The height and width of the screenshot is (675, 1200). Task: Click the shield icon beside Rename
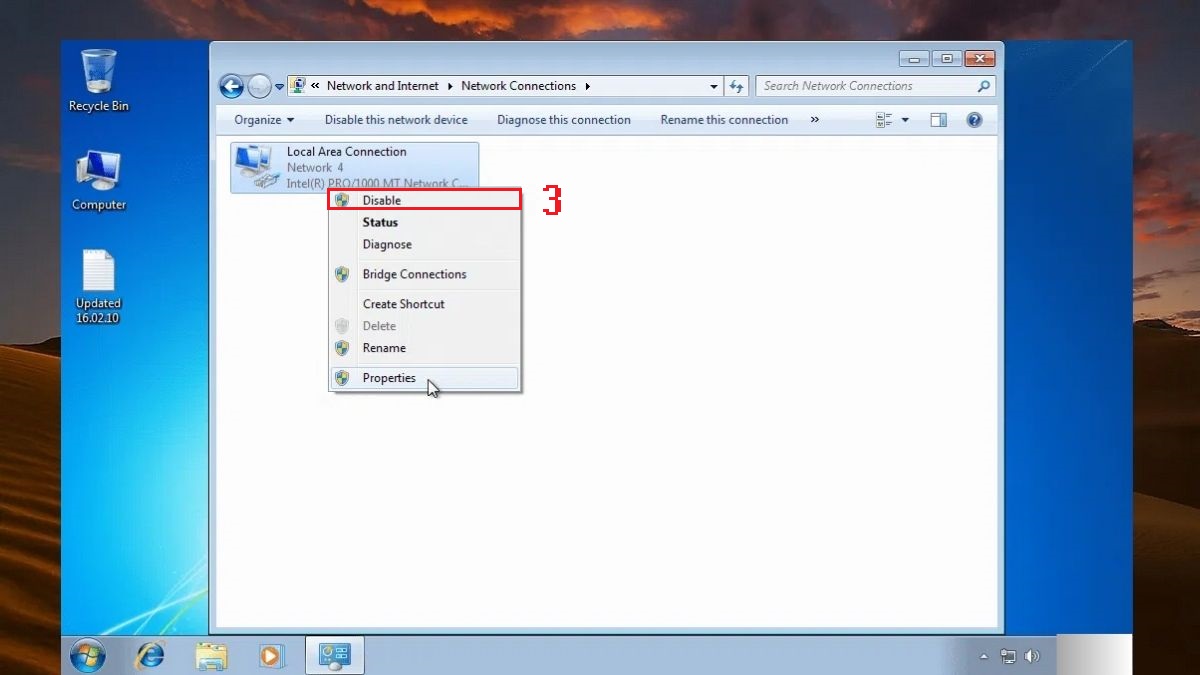point(342,348)
